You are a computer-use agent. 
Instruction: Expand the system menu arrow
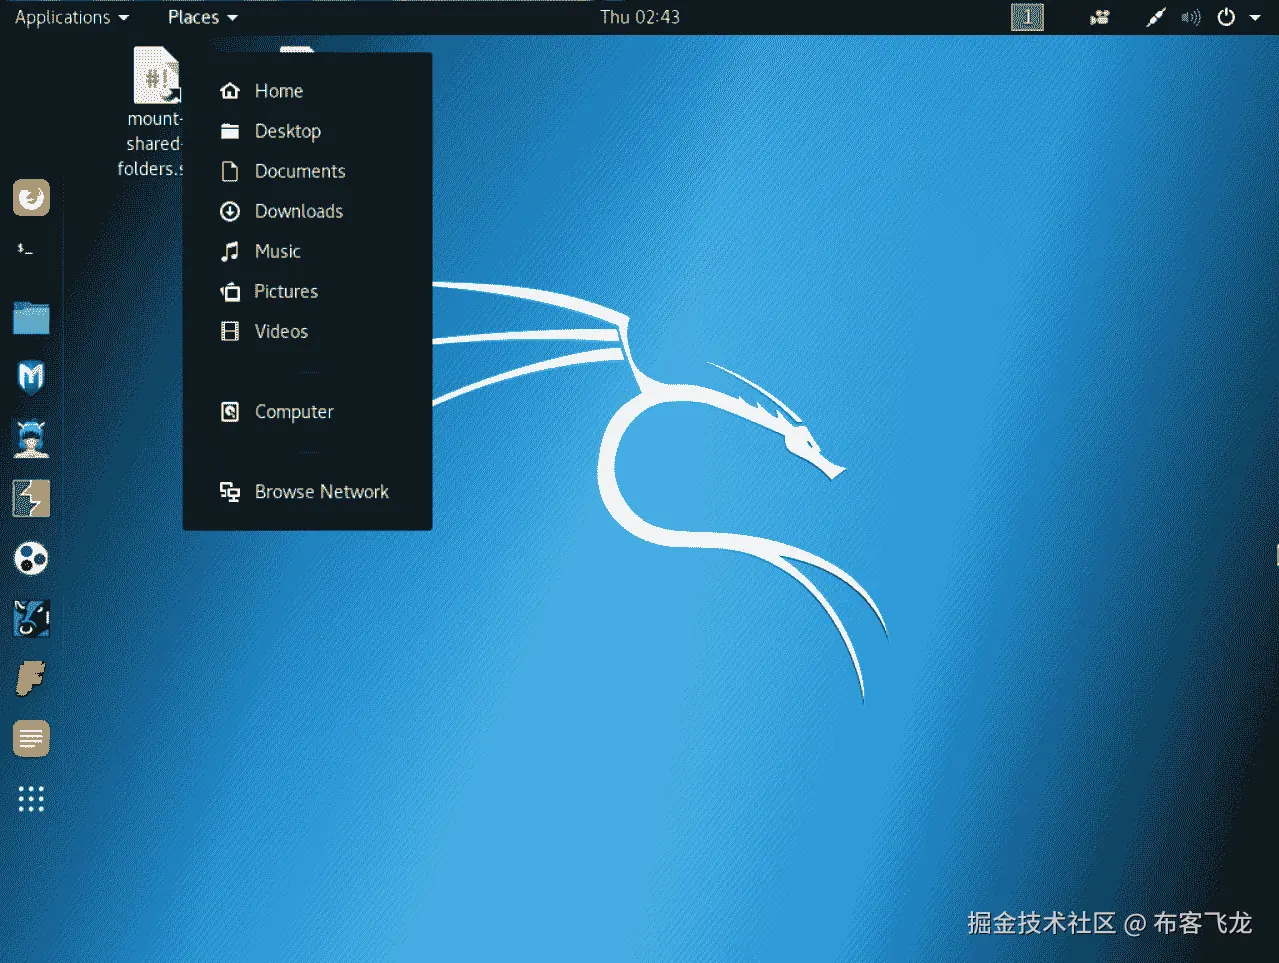coord(1255,17)
